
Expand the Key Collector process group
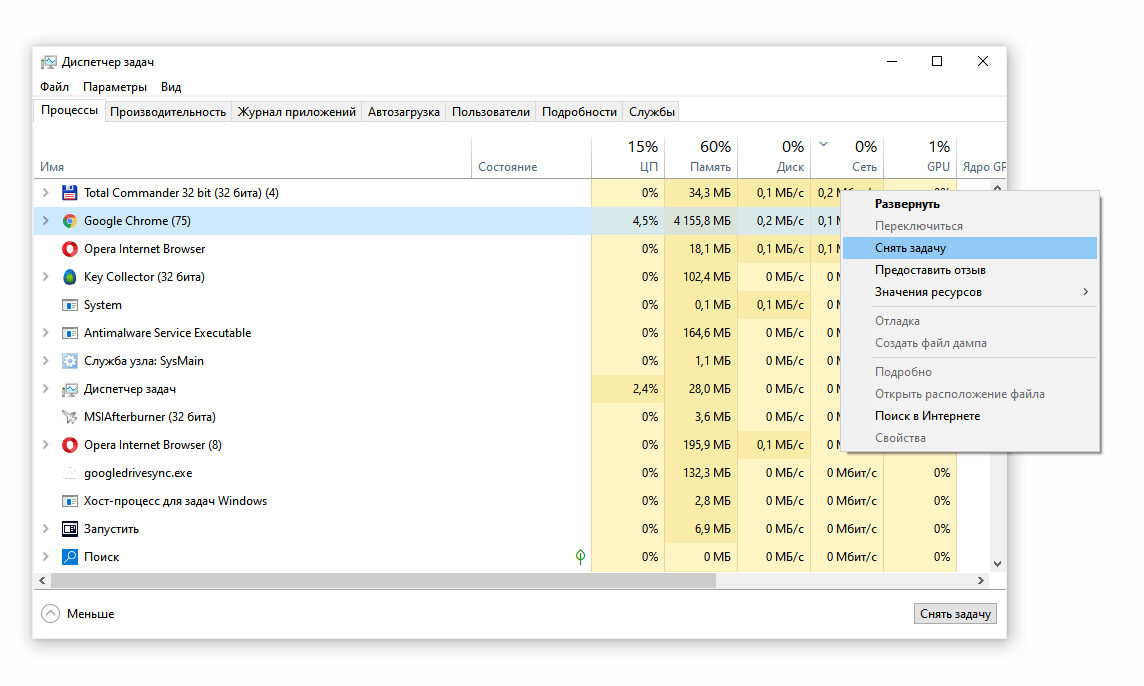(45, 277)
